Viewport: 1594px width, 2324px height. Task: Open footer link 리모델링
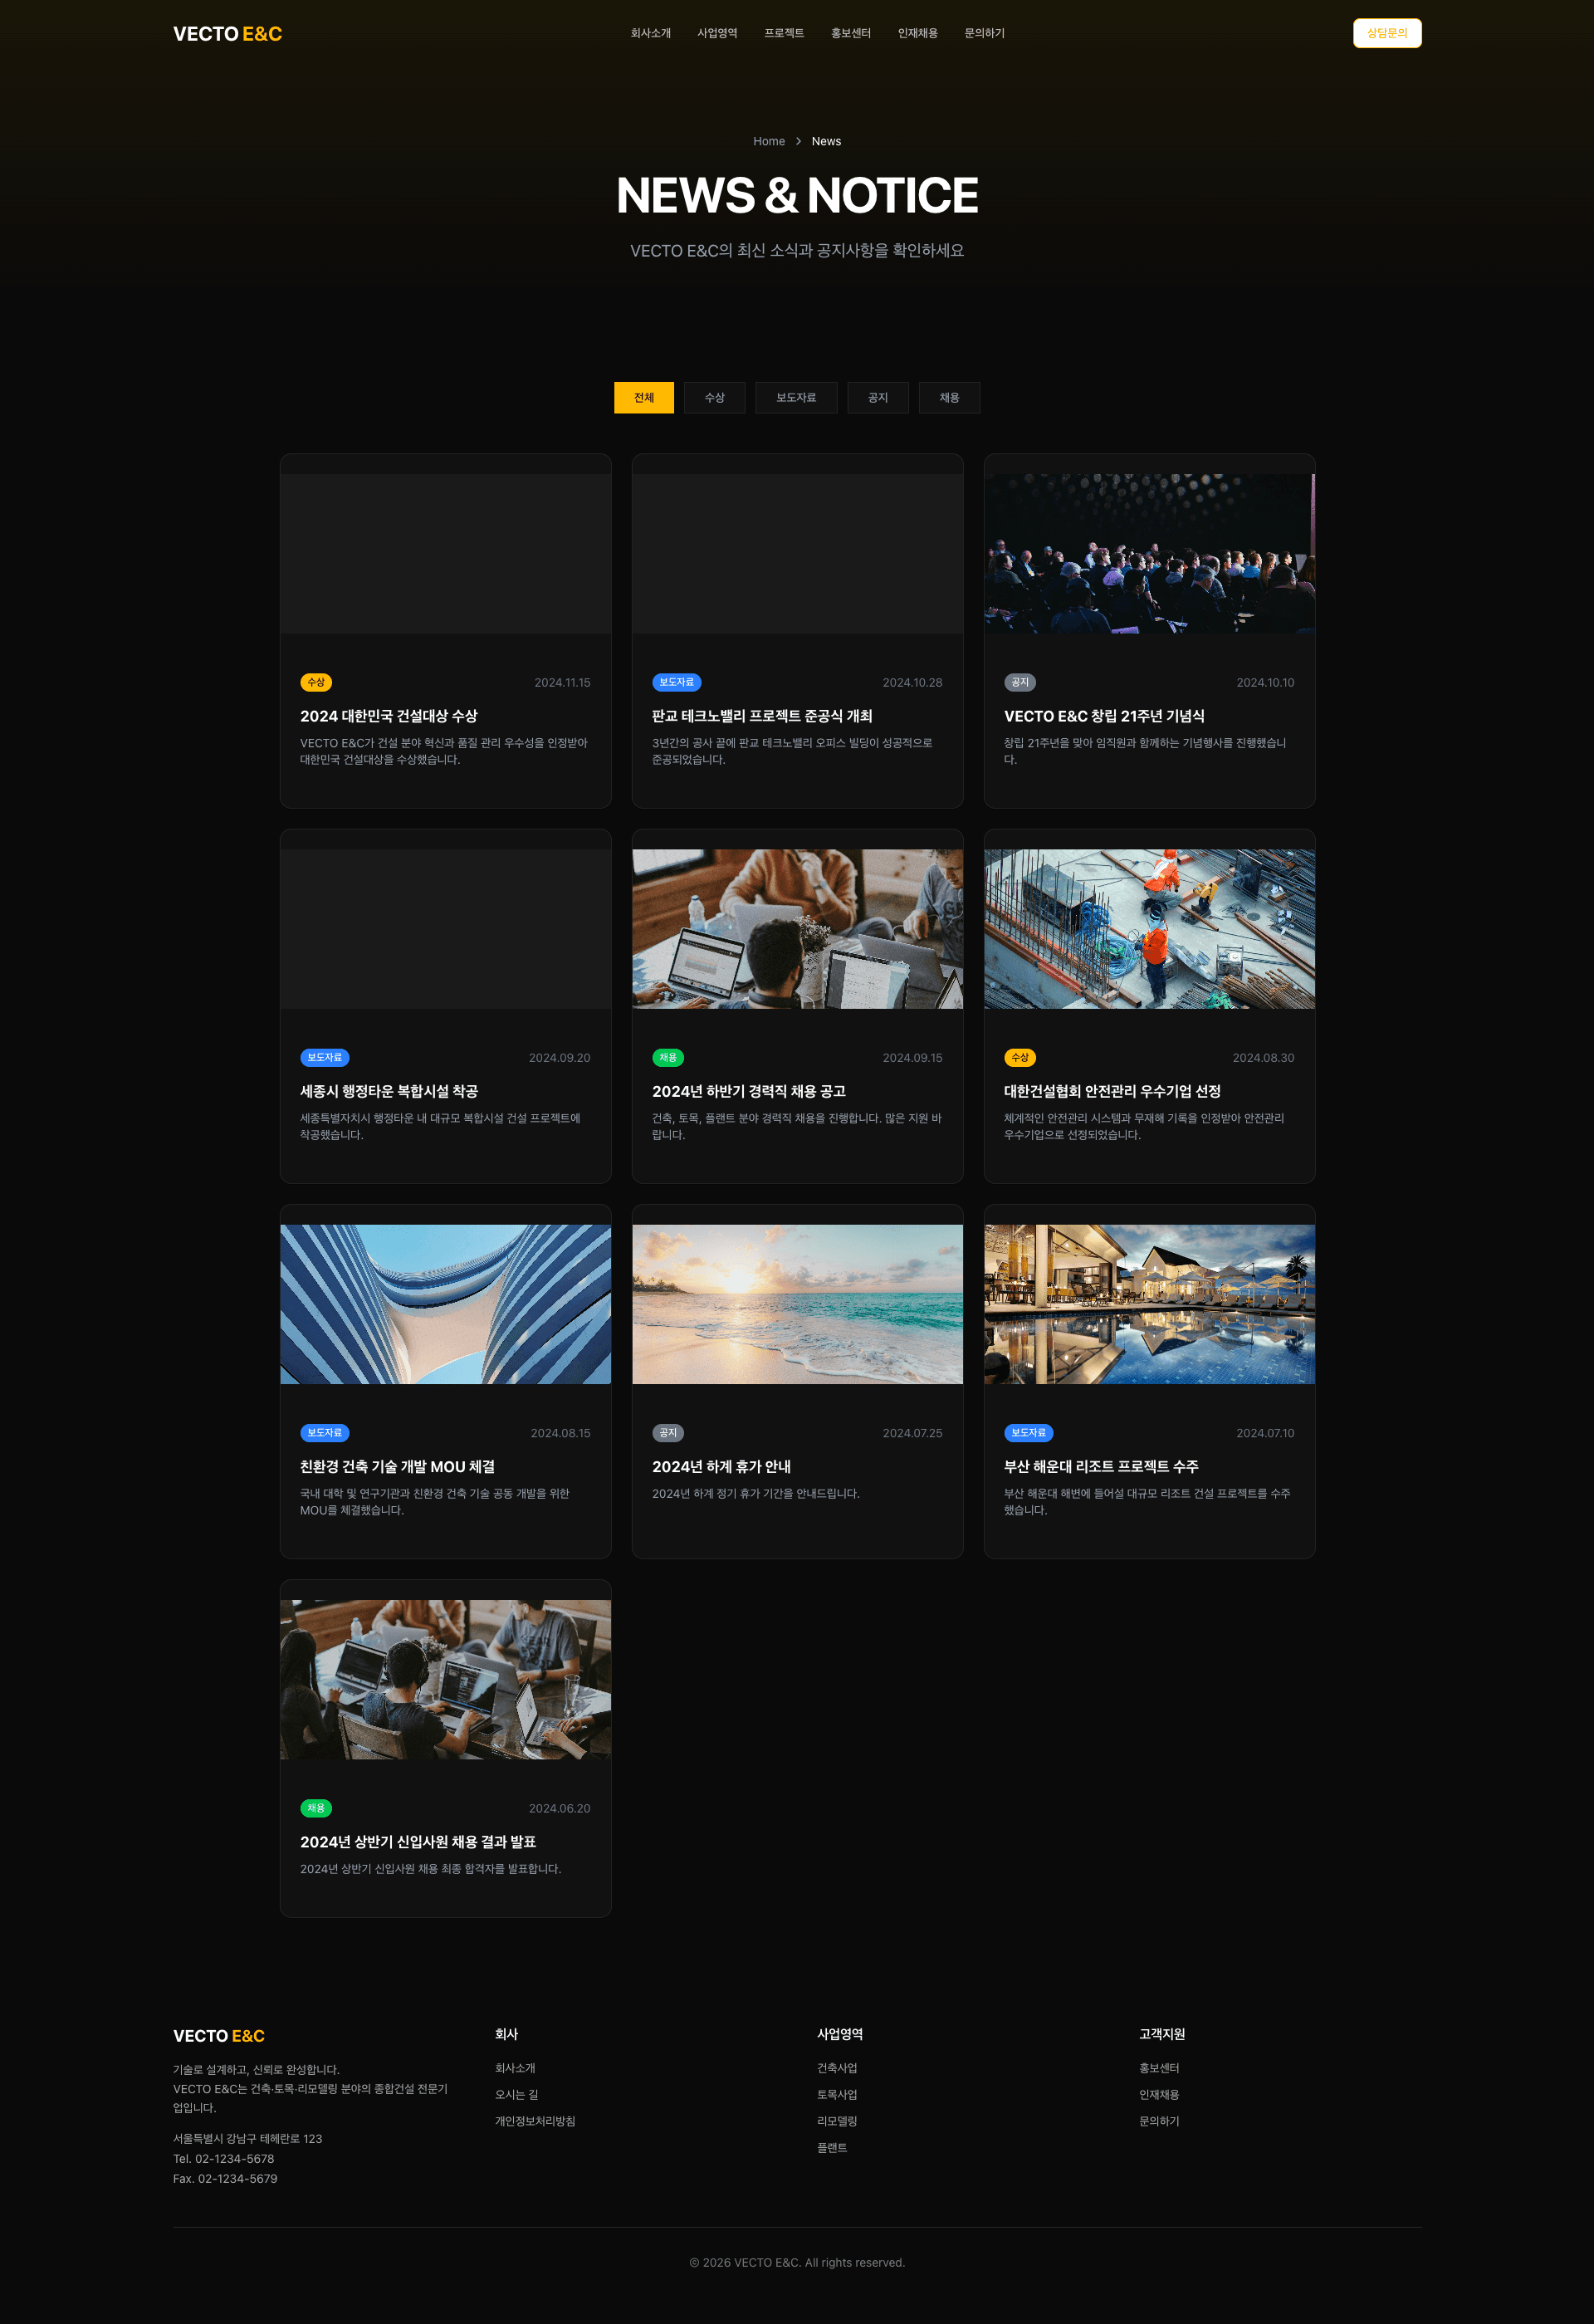(837, 2121)
